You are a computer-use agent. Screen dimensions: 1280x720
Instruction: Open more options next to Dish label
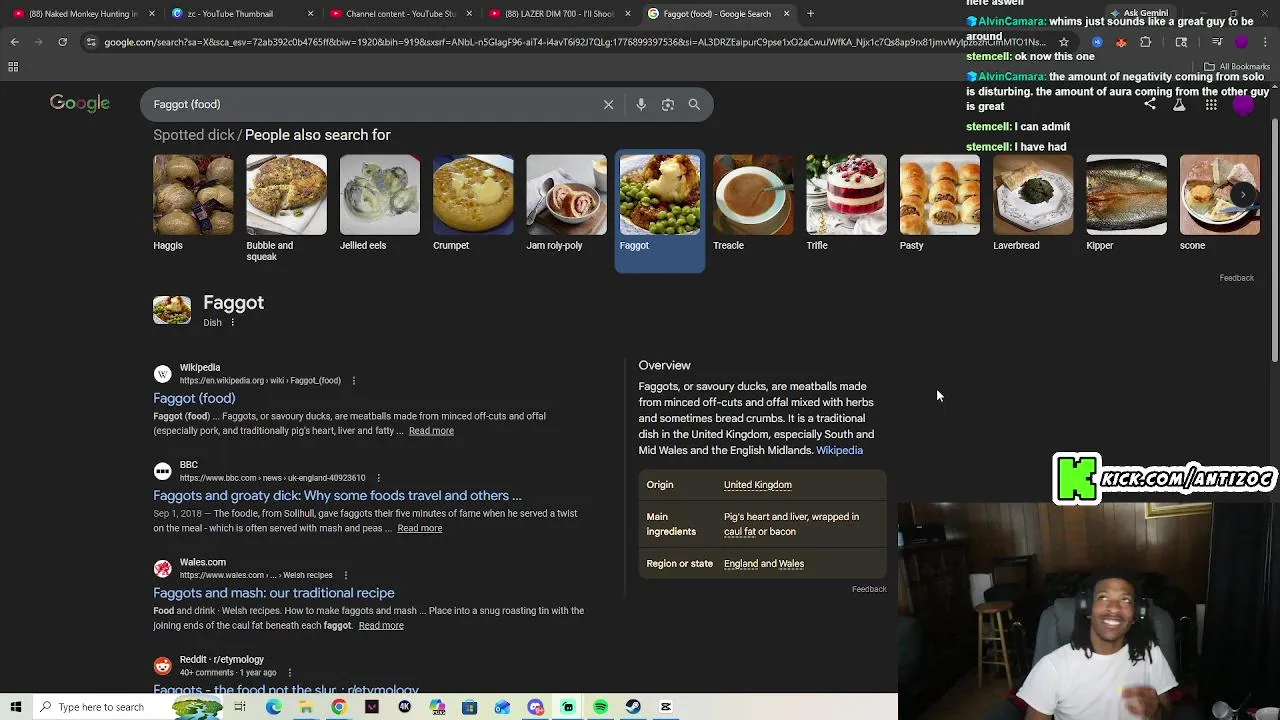(233, 323)
